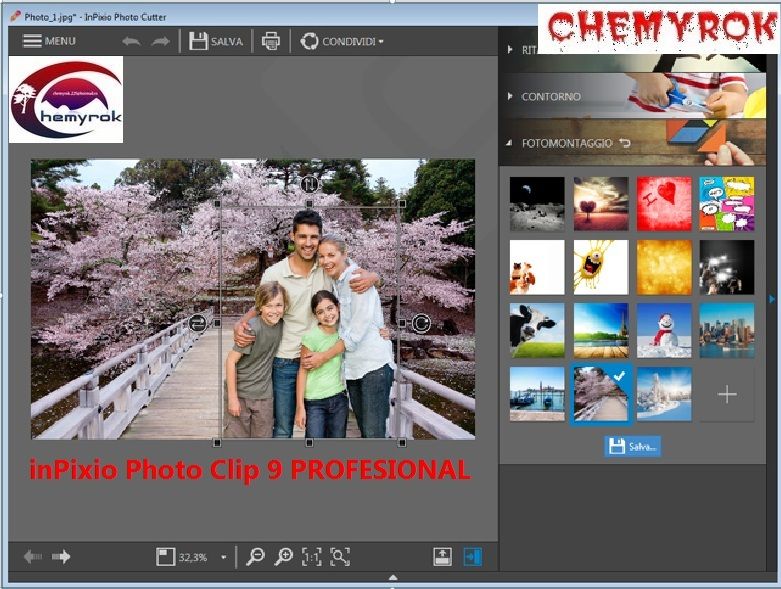Select the red I love heart background
Image resolution: width=781 pixels, height=589 pixels.
coord(664,204)
